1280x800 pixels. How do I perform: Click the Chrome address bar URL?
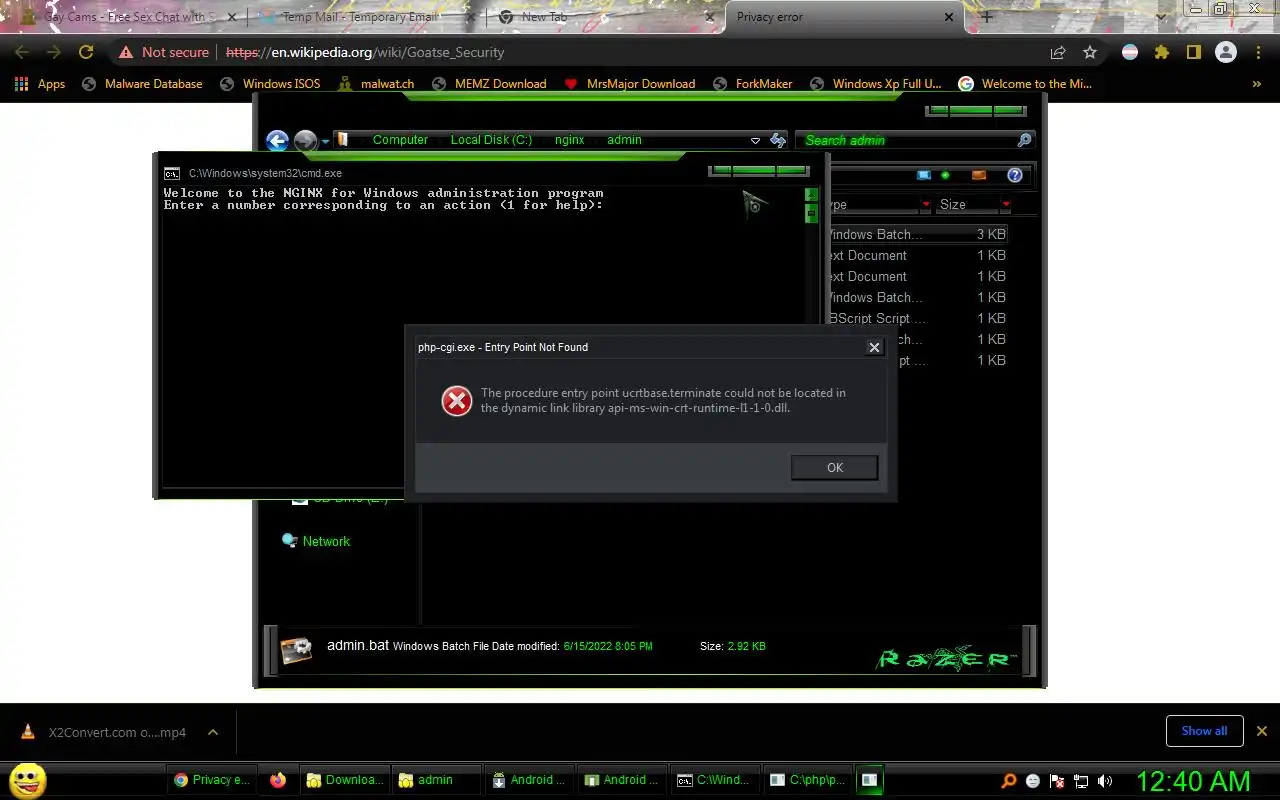pyautogui.click(x=365, y=52)
